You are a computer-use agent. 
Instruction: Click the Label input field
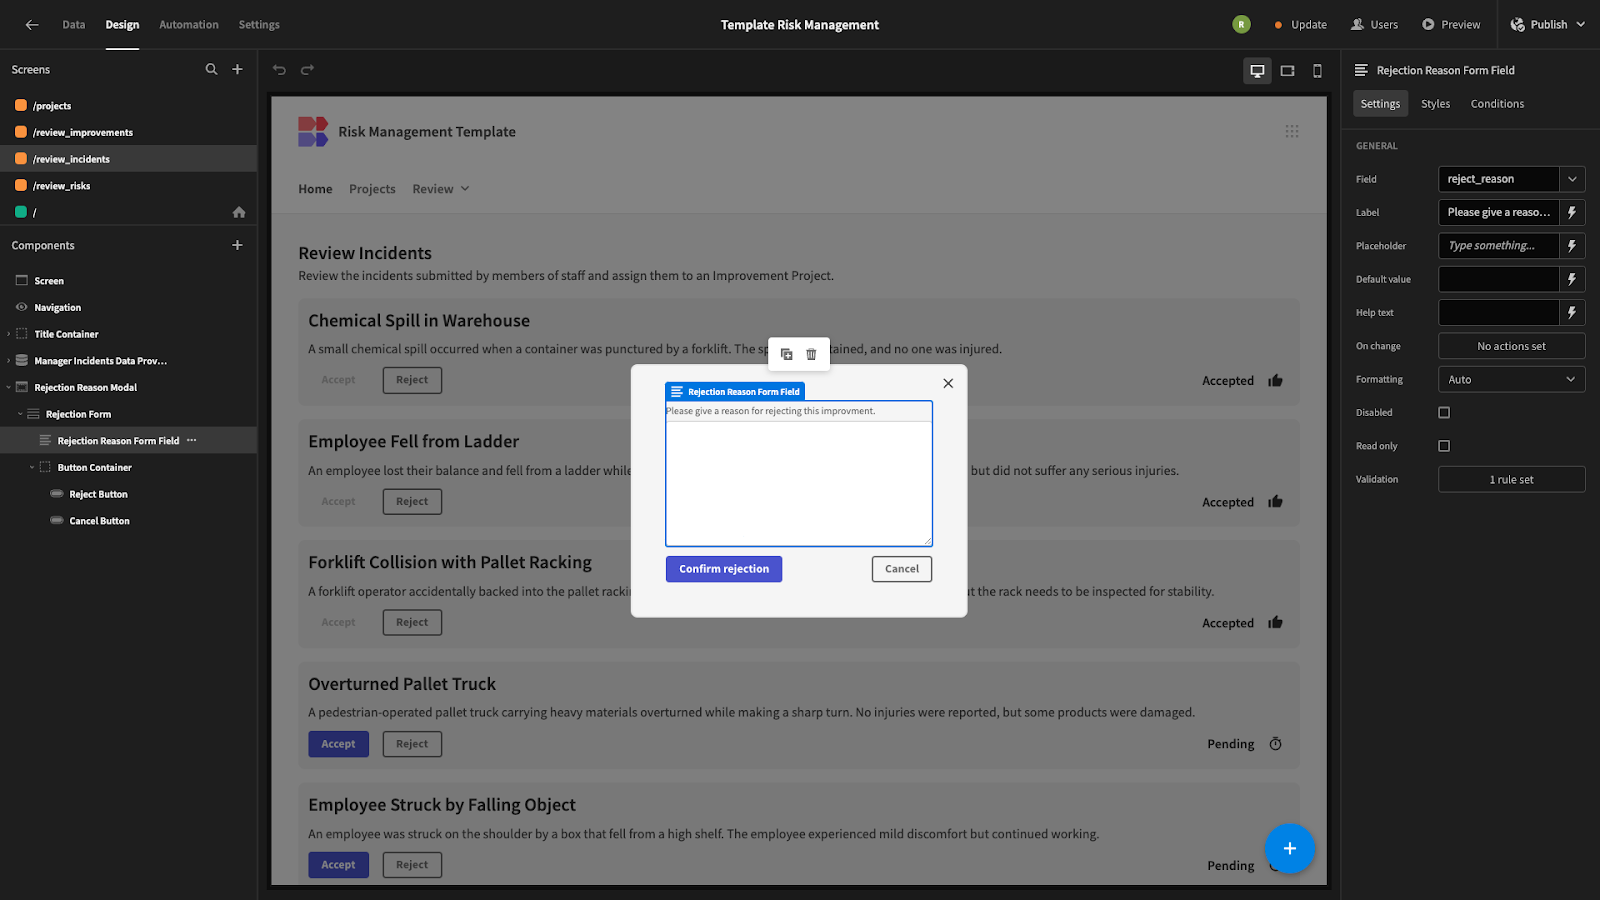click(1498, 212)
